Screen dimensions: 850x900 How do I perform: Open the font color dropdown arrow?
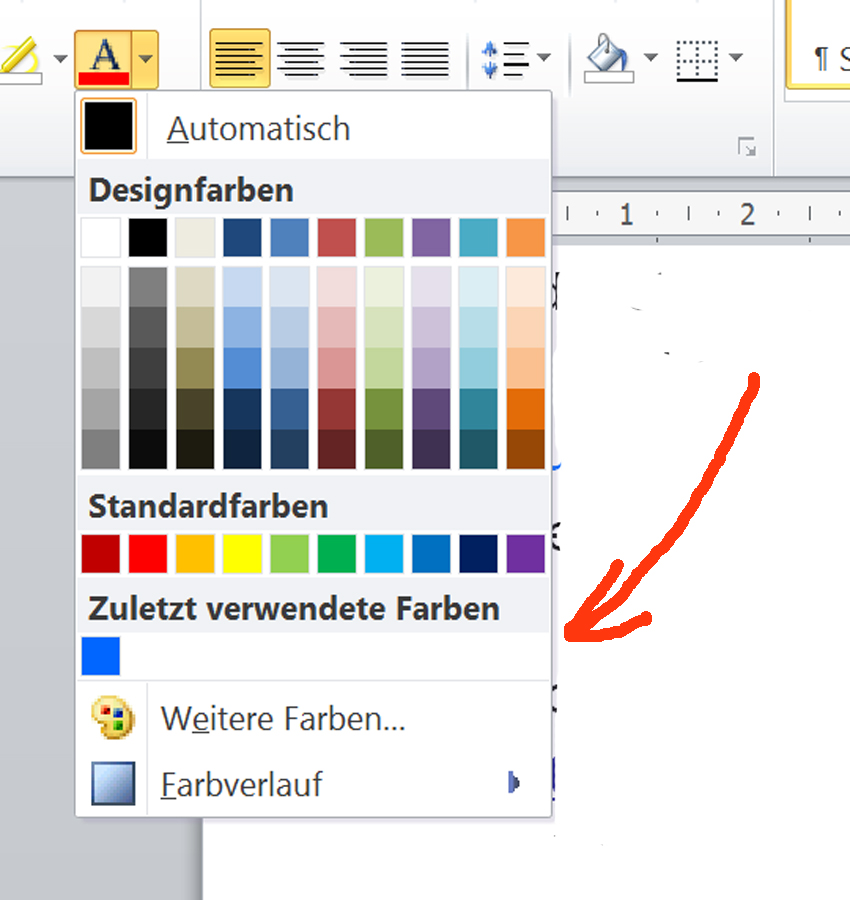146,58
